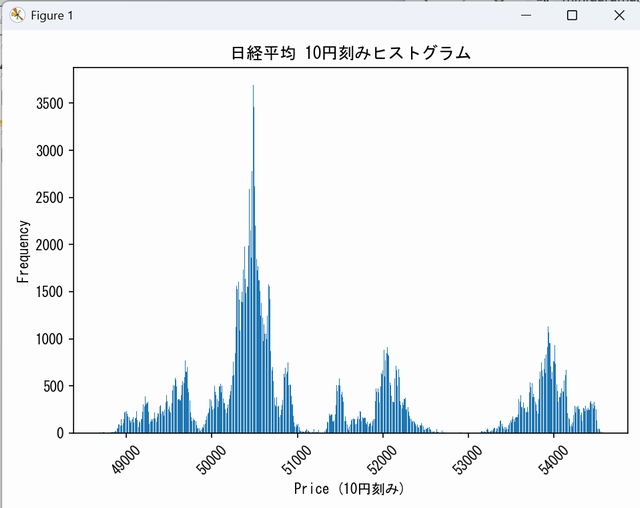Screen dimensions: 640x508
Task: Maximize the Figure 1 window
Action: coord(572,16)
